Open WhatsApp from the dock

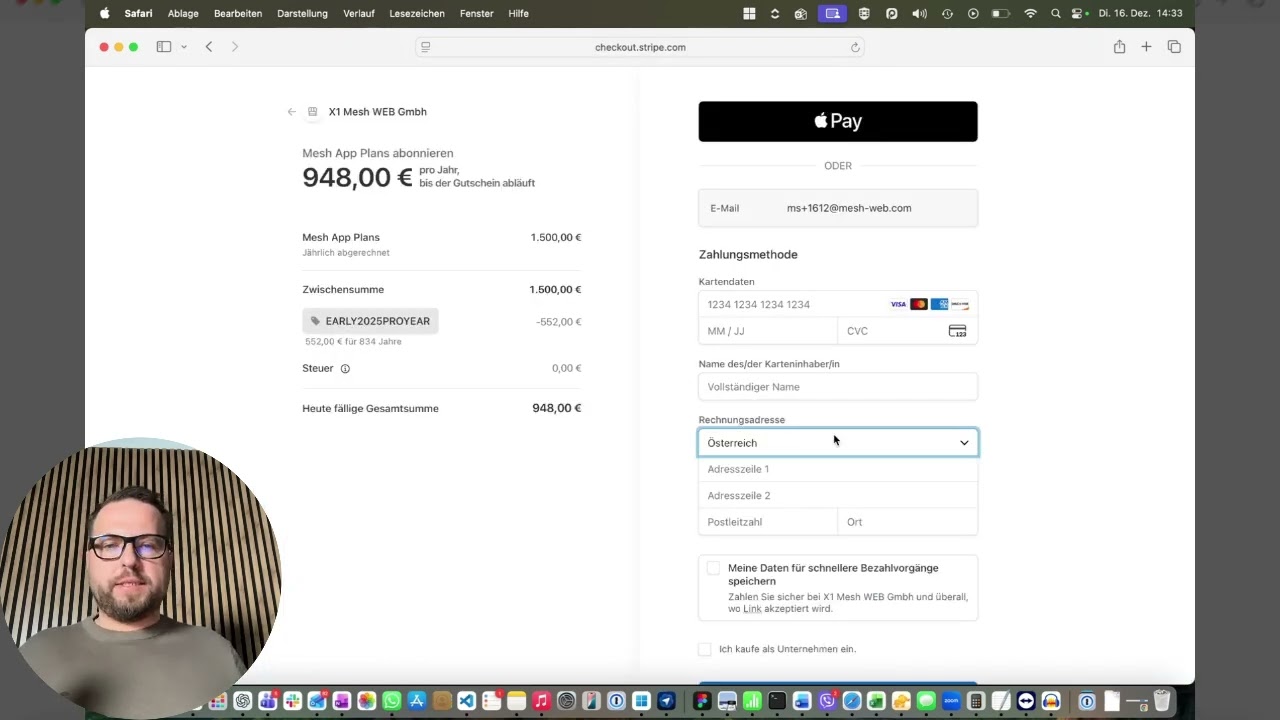tap(392, 701)
